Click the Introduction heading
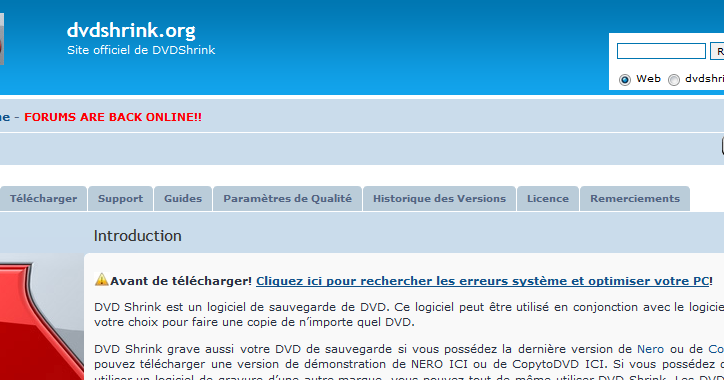Viewport: 724px width, 380px height. (x=138, y=236)
